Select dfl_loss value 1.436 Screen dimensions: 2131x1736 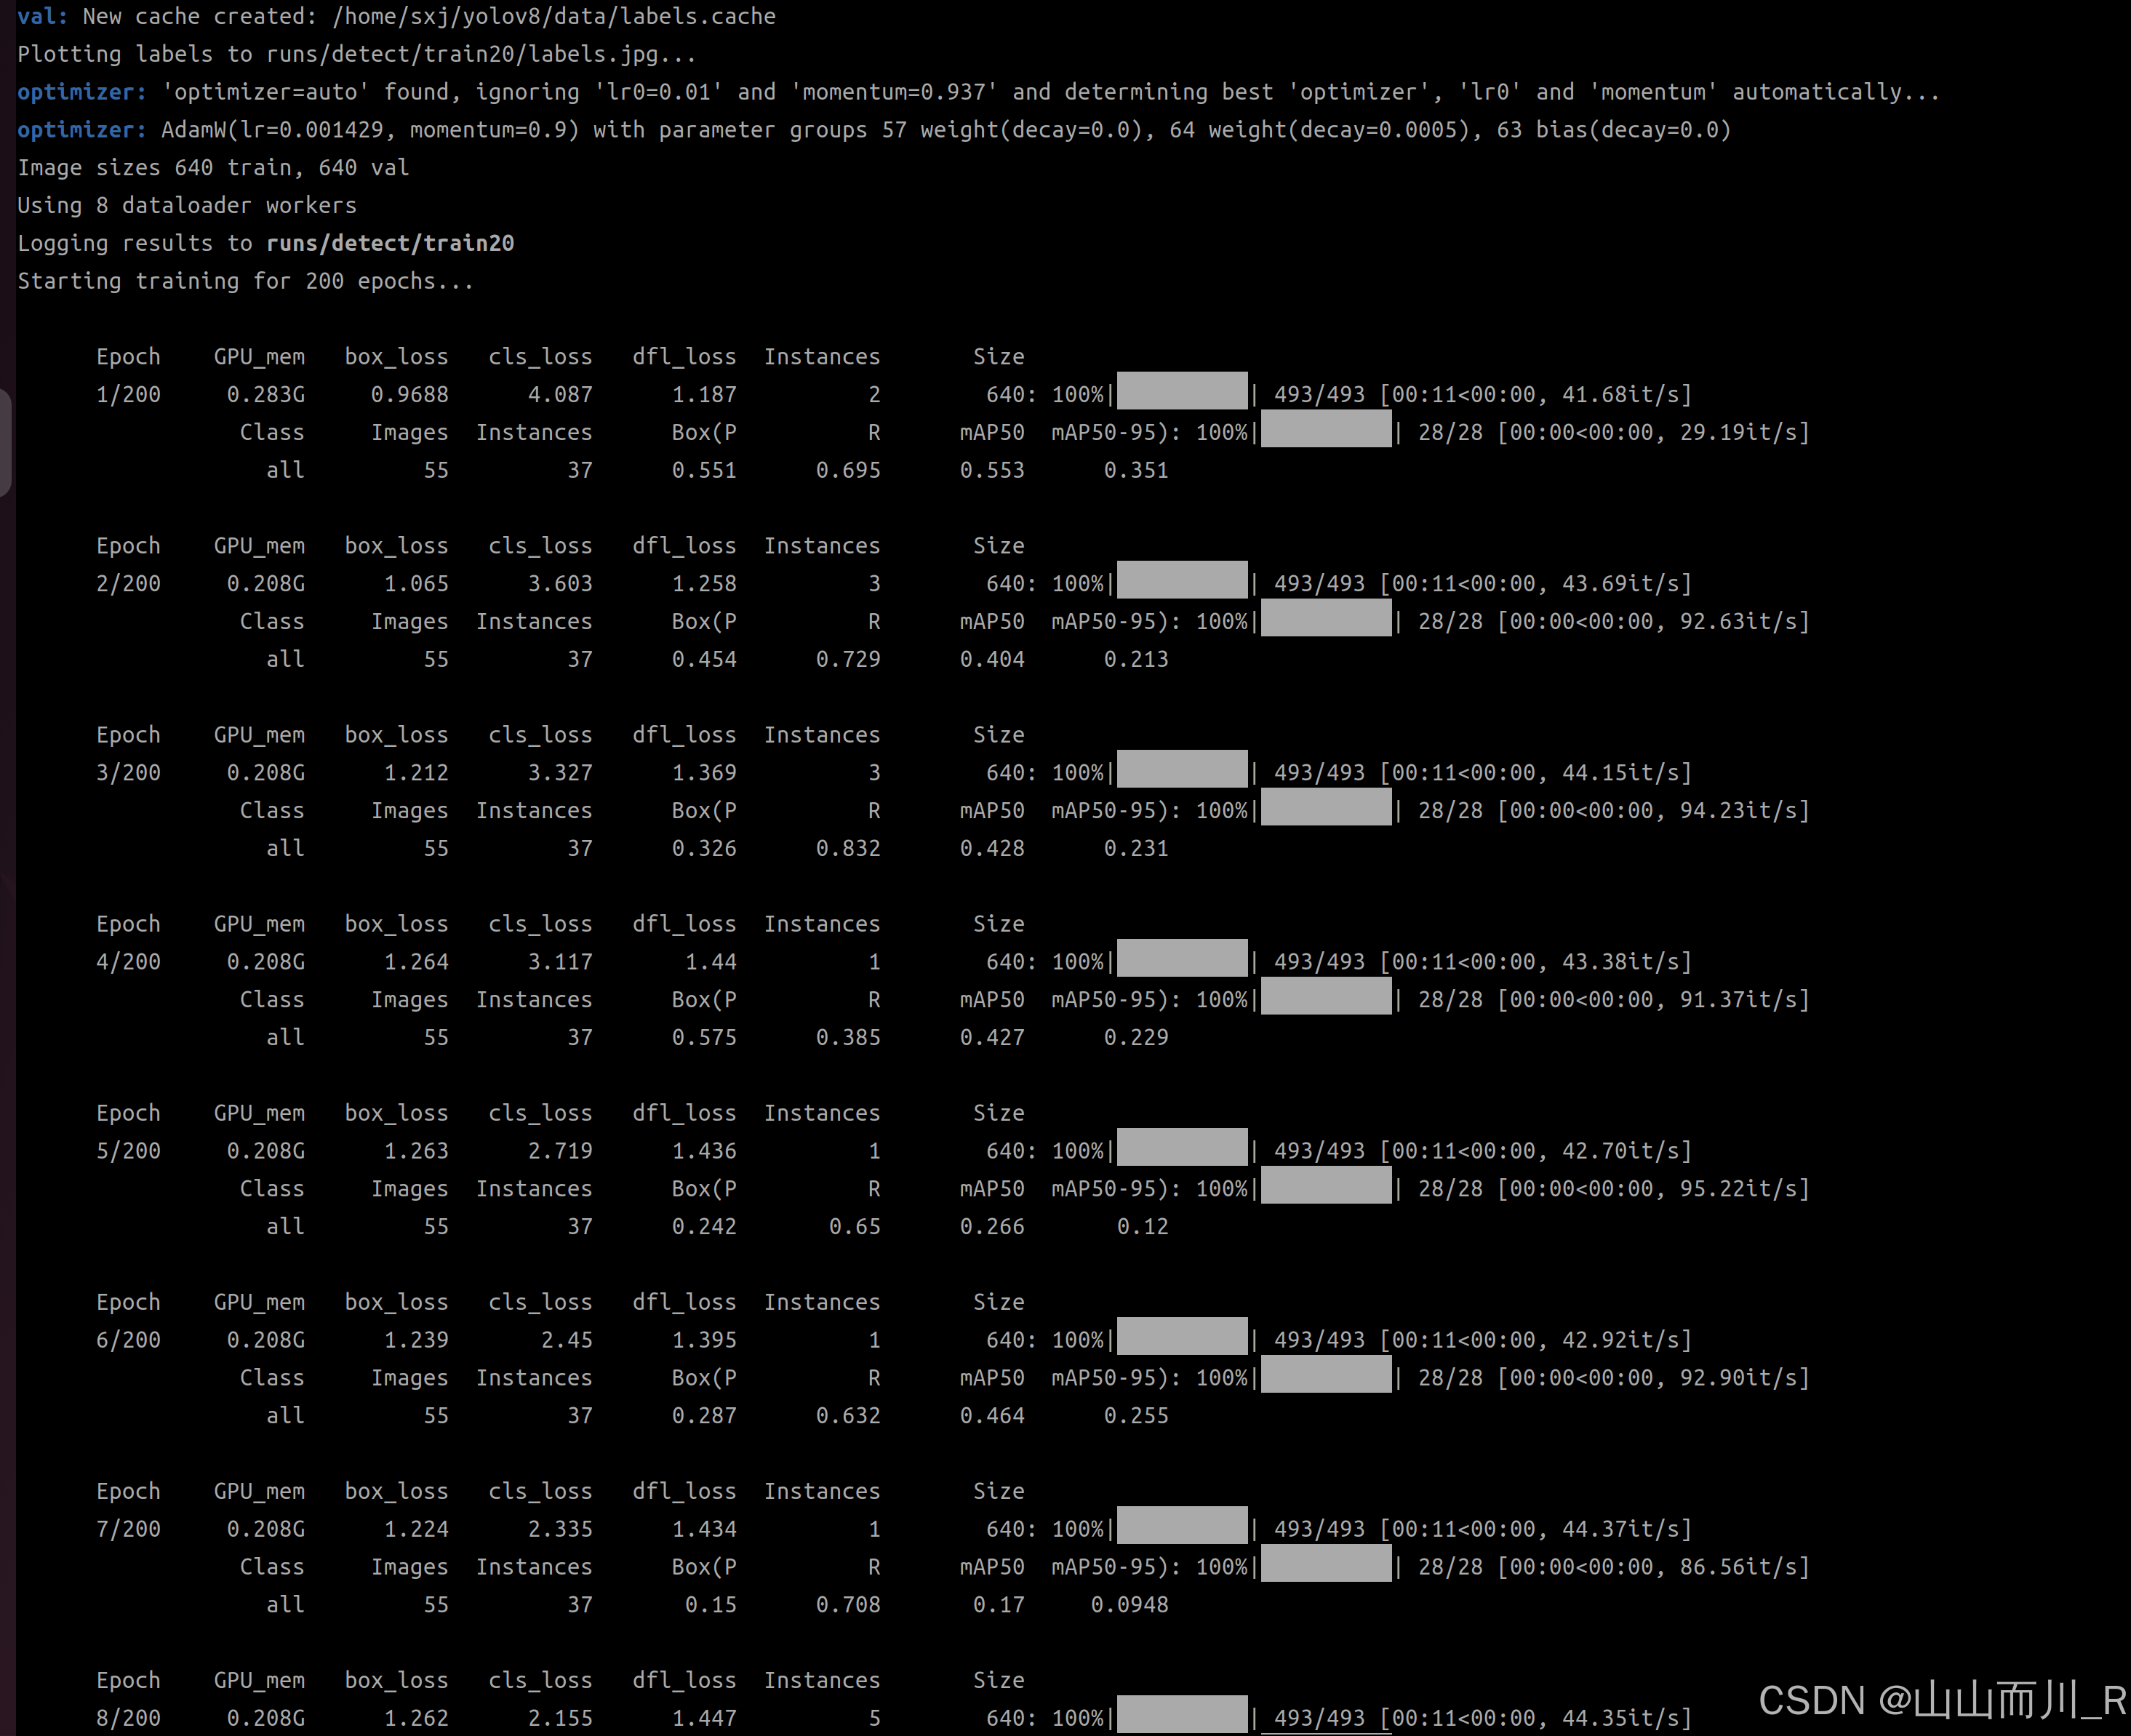[704, 1151]
